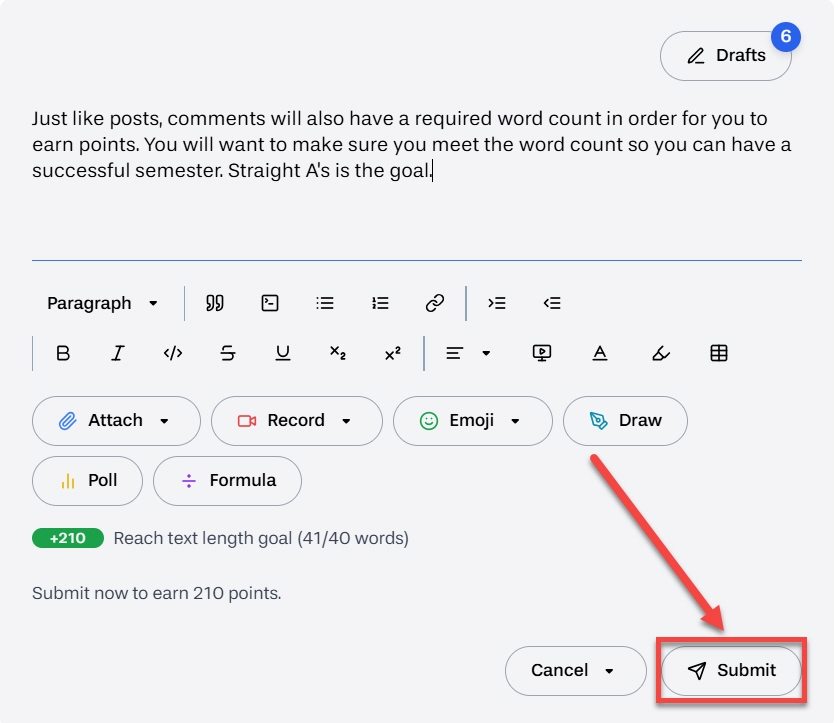Viewport: 838px width, 723px height.
Task: Click the paperclip icon on Attach
Action: click(67, 421)
